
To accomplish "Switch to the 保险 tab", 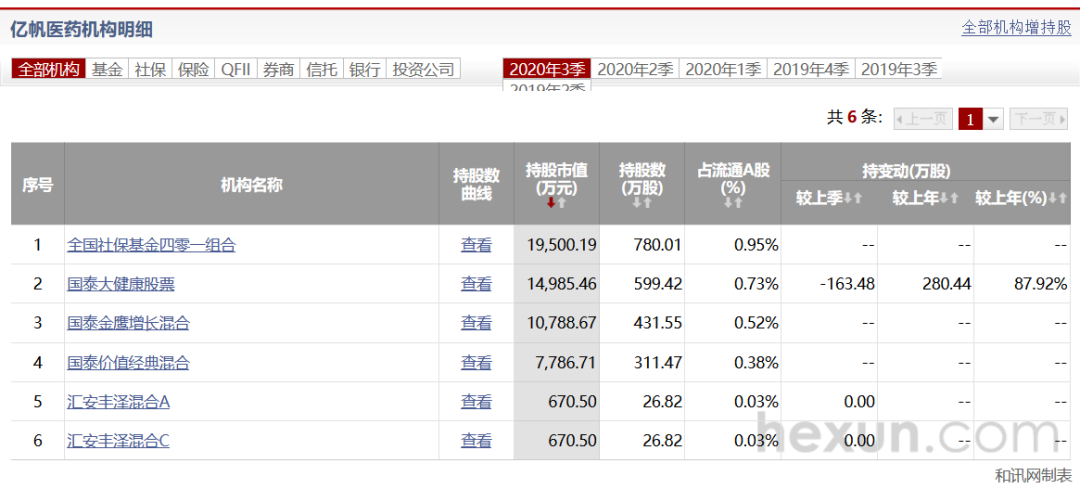I will [x=192, y=69].
